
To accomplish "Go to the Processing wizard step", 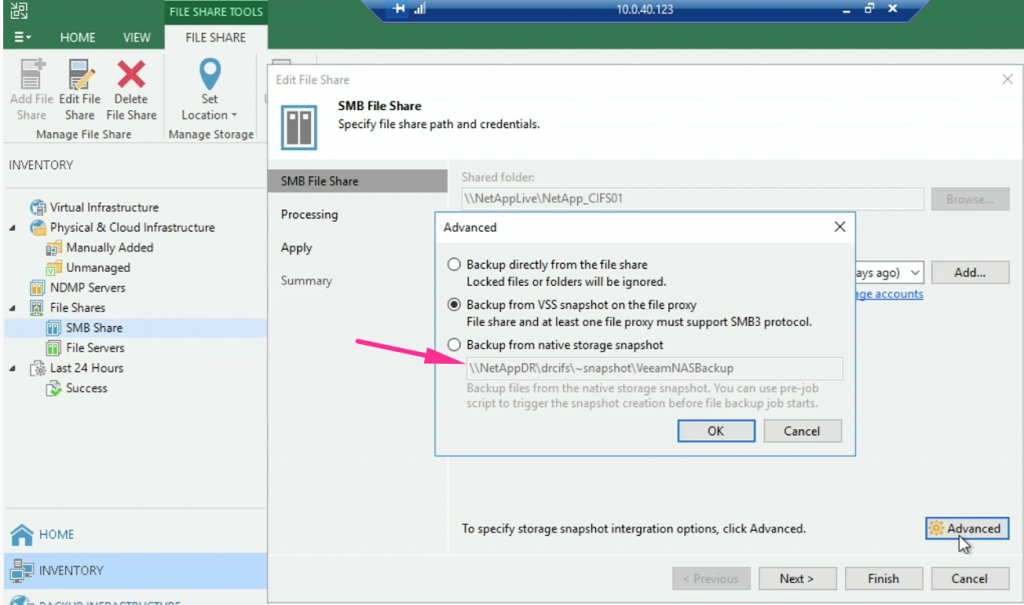I will pos(310,214).
